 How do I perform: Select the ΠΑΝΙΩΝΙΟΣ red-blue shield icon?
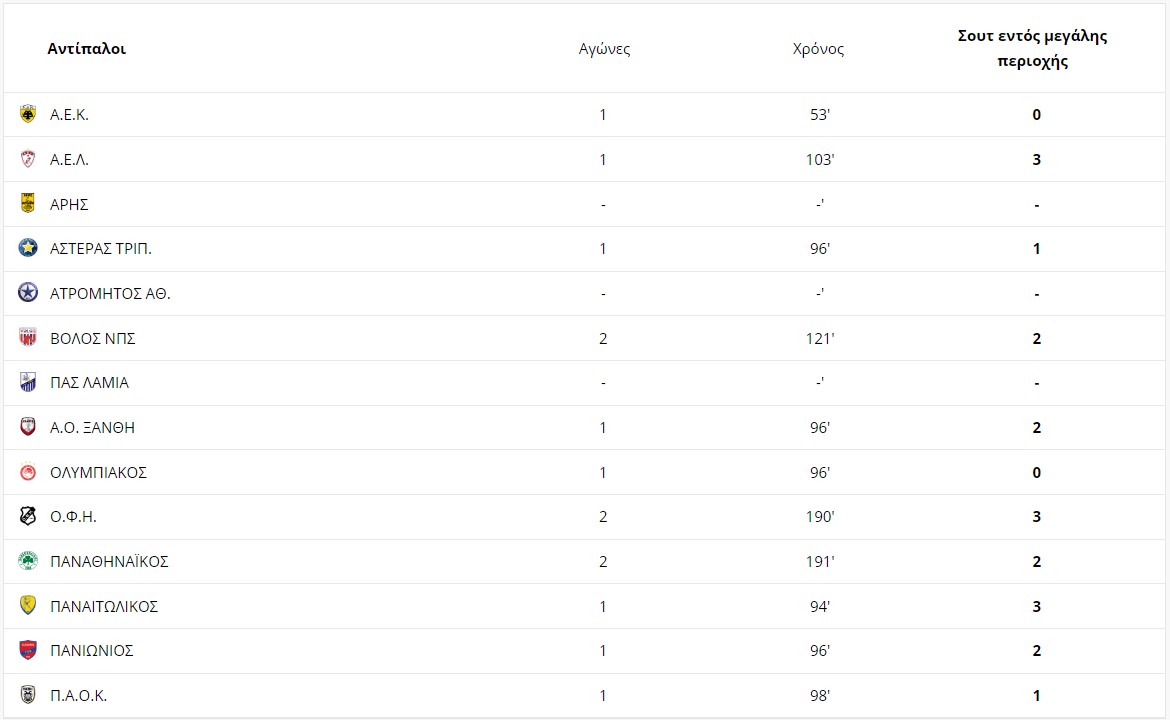[28, 650]
